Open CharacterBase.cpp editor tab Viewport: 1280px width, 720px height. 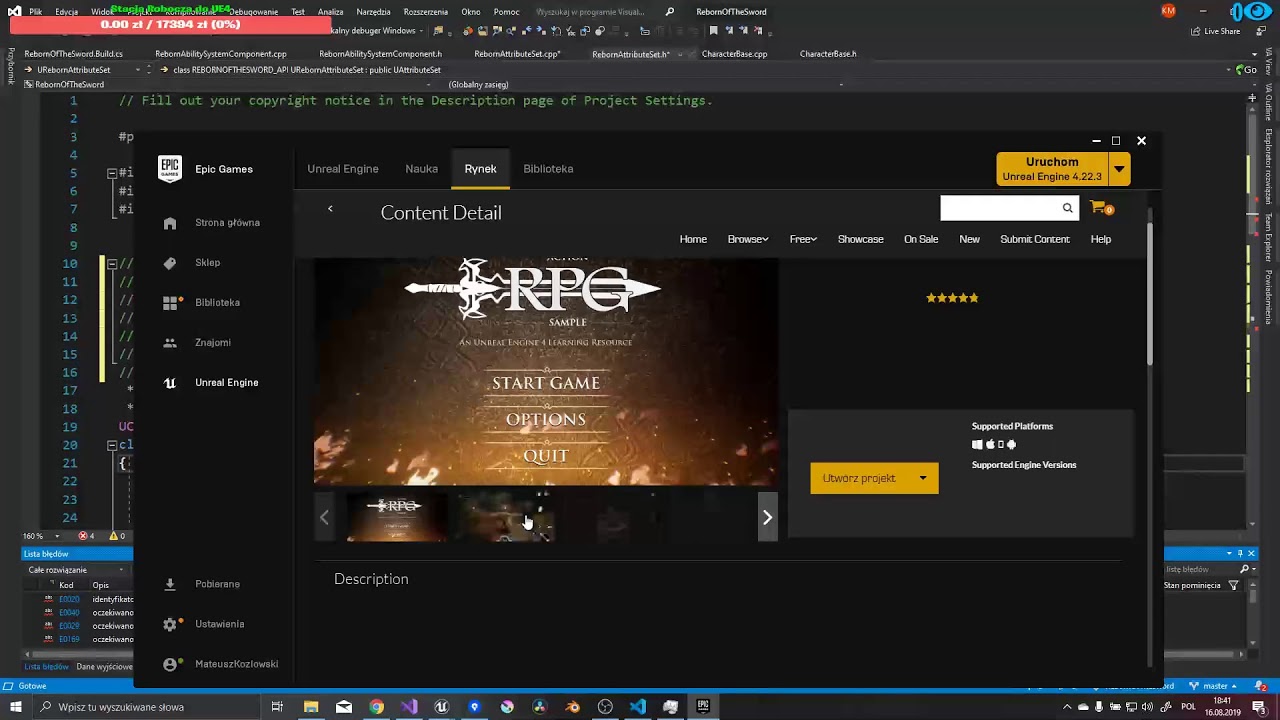coord(735,54)
